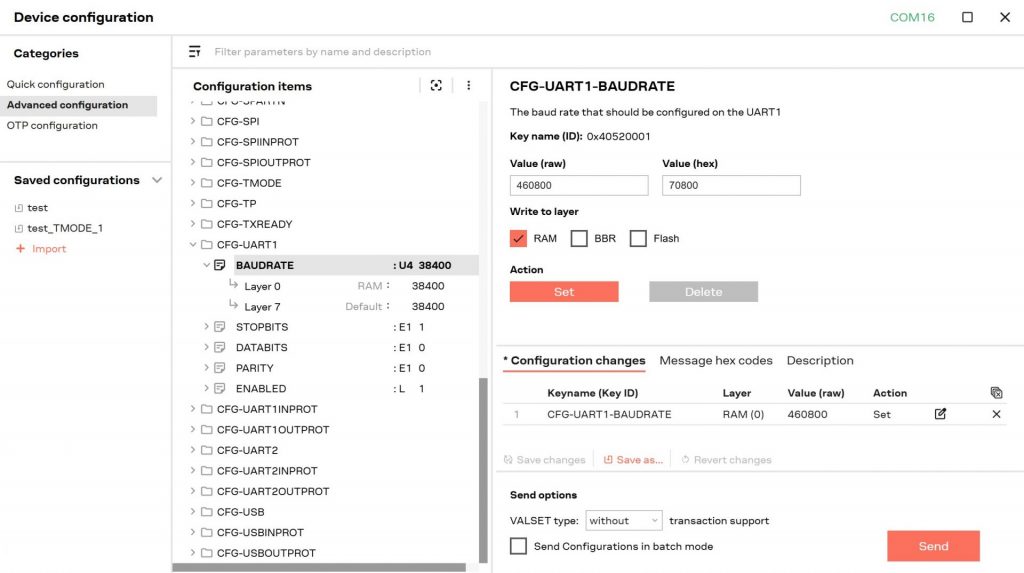Click the plus icon to Import a configuration

click(x=19, y=249)
